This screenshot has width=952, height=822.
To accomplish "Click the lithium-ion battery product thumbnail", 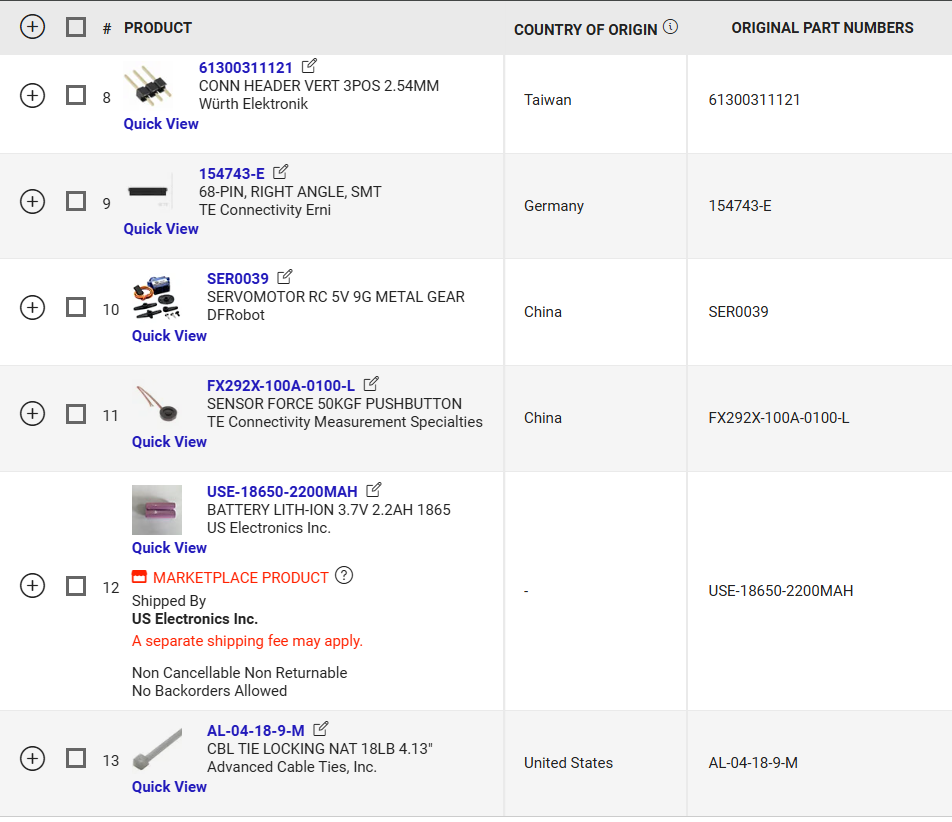I will 157,510.
